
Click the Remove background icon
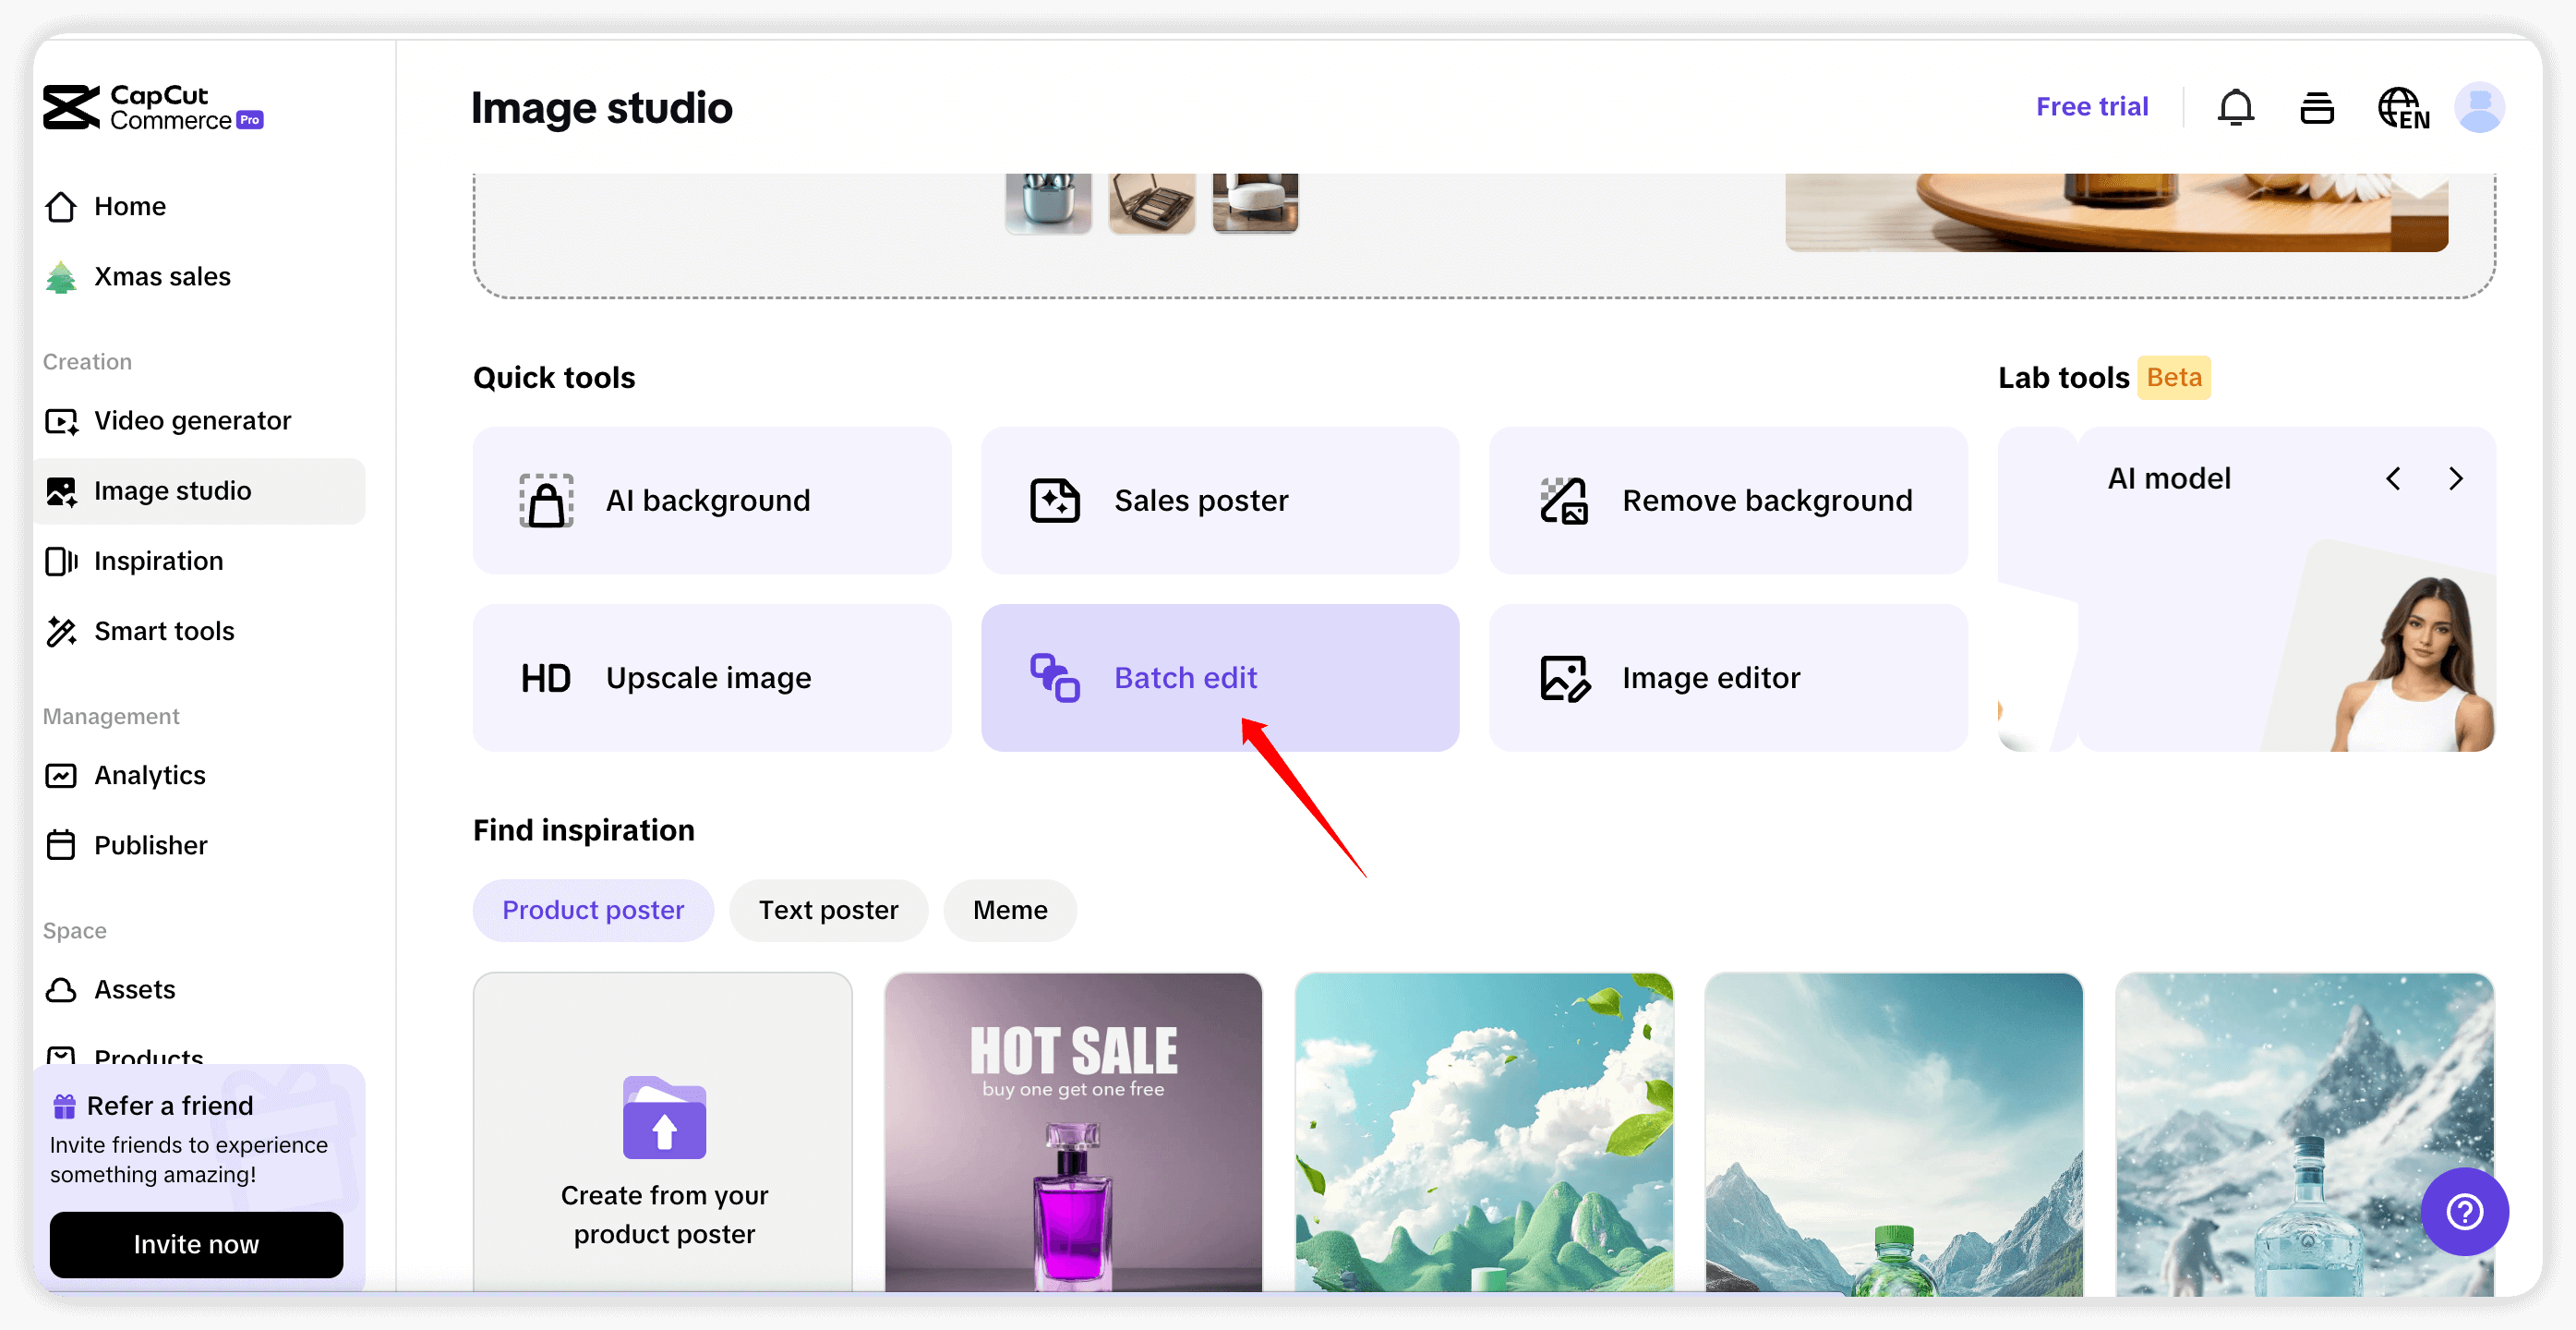(x=1563, y=501)
